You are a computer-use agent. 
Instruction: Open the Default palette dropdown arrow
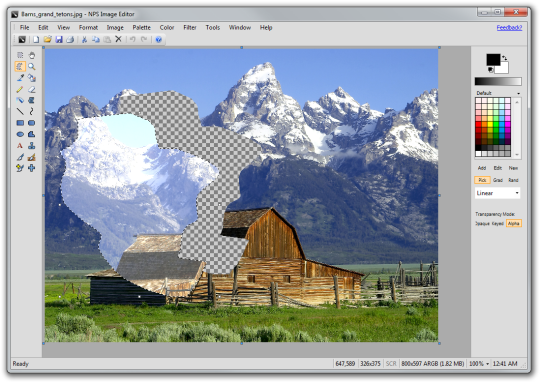[518, 93]
